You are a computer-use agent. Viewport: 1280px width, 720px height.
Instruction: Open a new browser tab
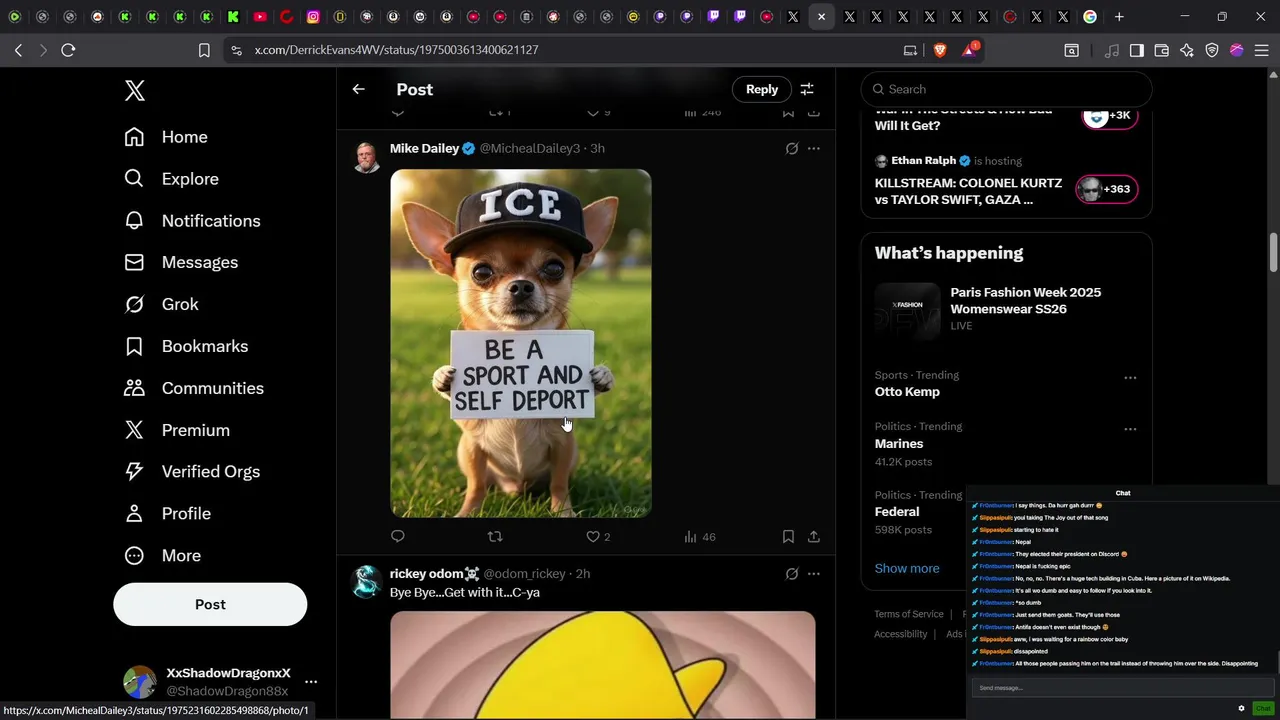1119,17
